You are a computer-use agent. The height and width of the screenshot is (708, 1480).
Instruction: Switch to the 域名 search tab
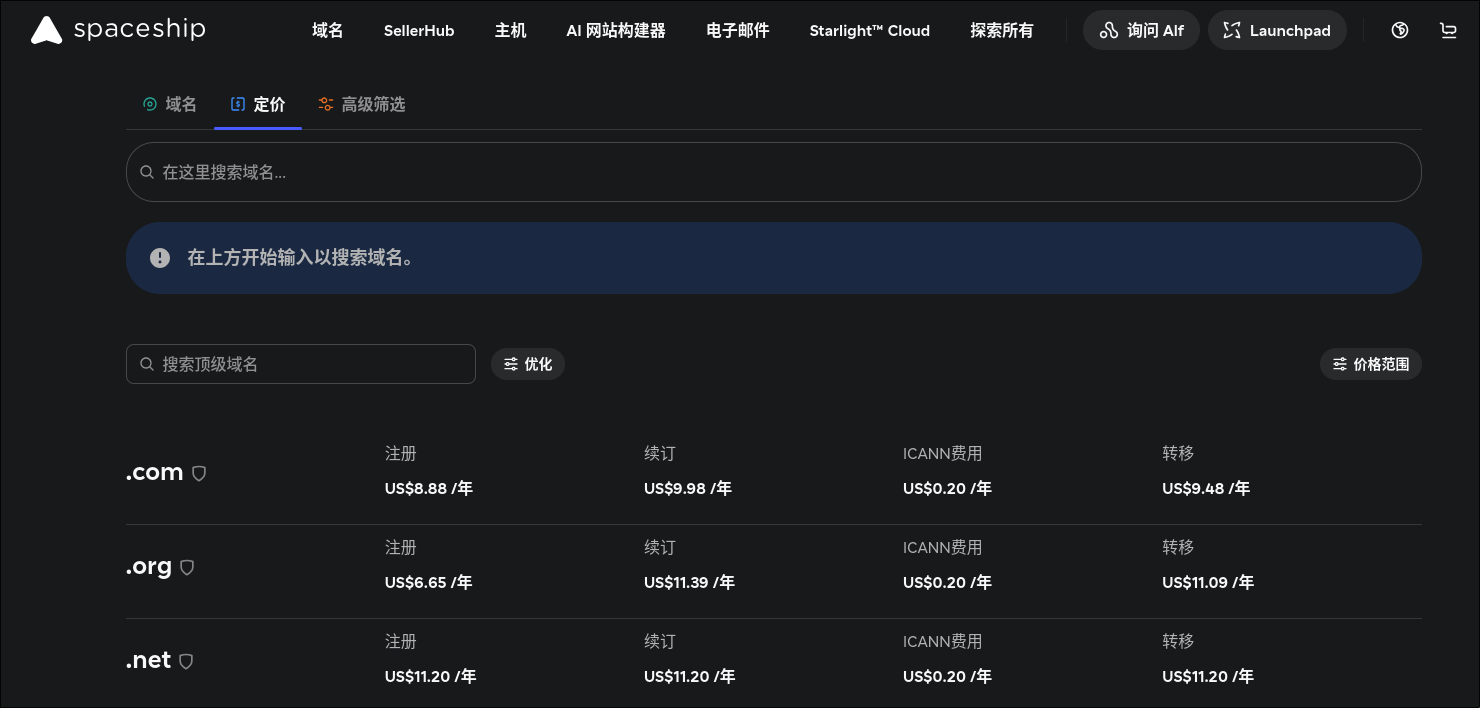point(169,104)
